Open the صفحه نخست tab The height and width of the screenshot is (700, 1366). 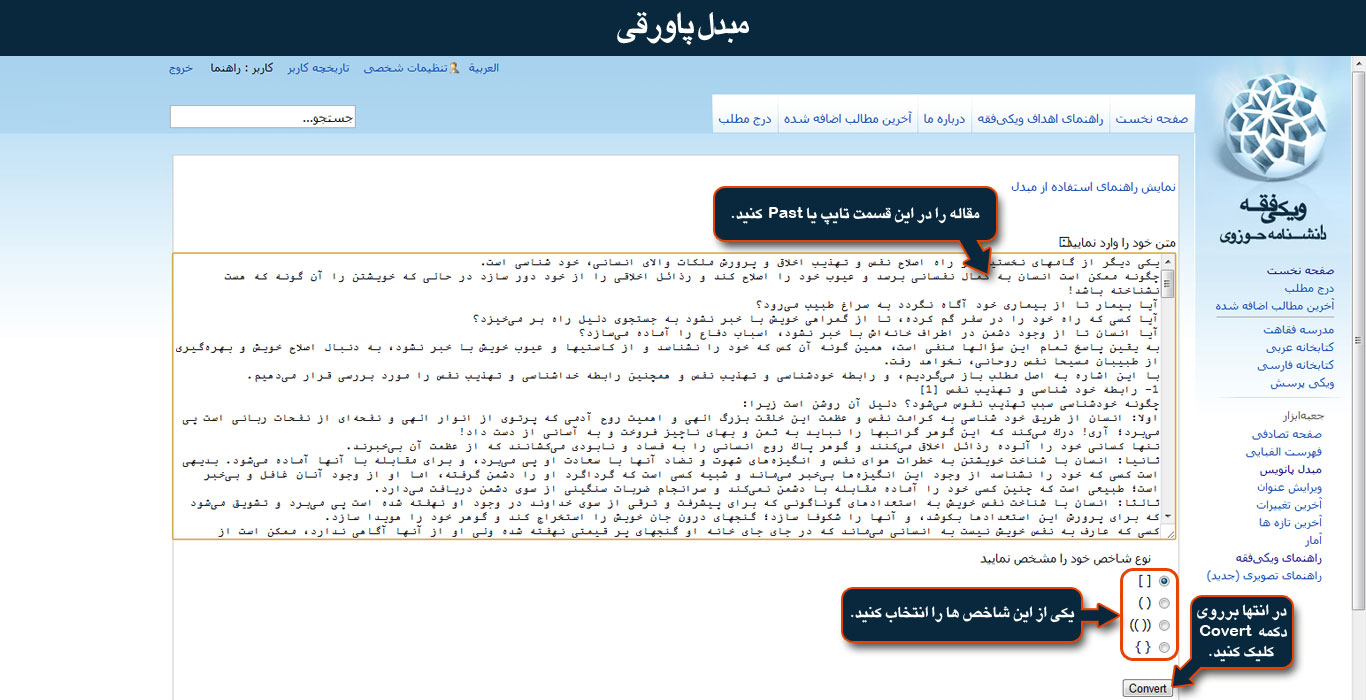[x=1152, y=118]
